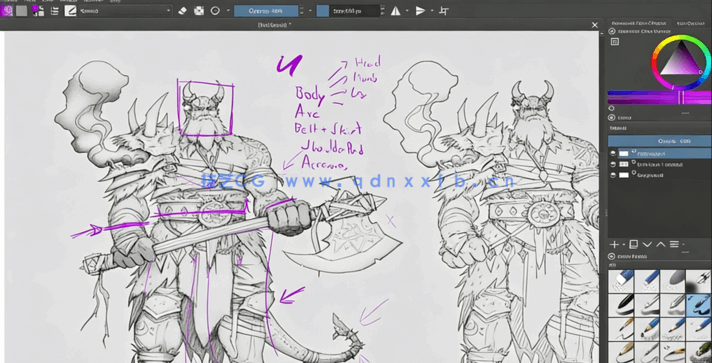Screen dimensions: 712x363
Task: Expand the horizontal mirror options arrow
Action: (x=407, y=11)
